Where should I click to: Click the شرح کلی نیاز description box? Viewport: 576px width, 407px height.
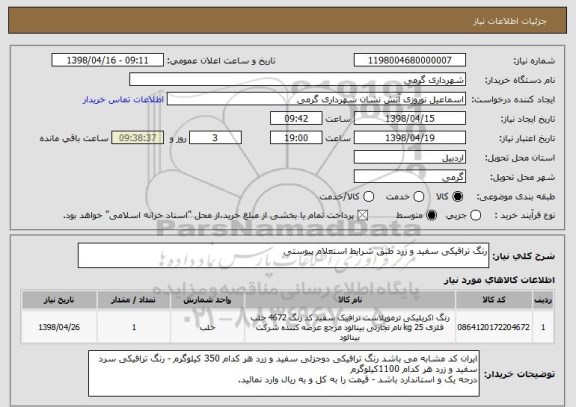click(283, 255)
